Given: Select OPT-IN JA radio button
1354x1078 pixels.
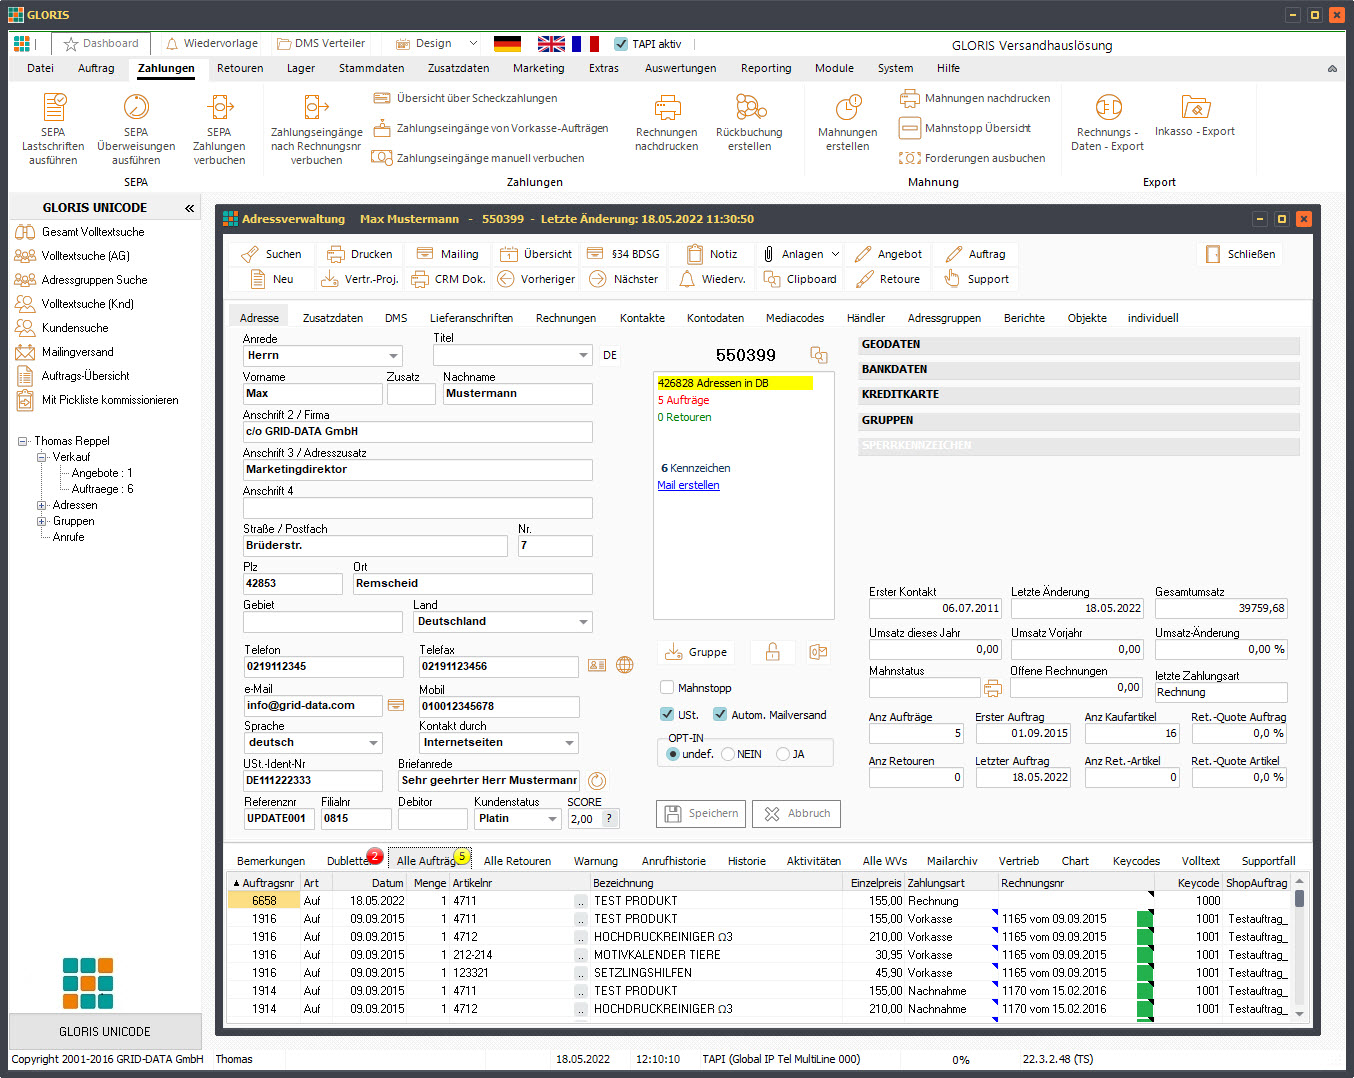Looking at the screenshot, I should (783, 754).
